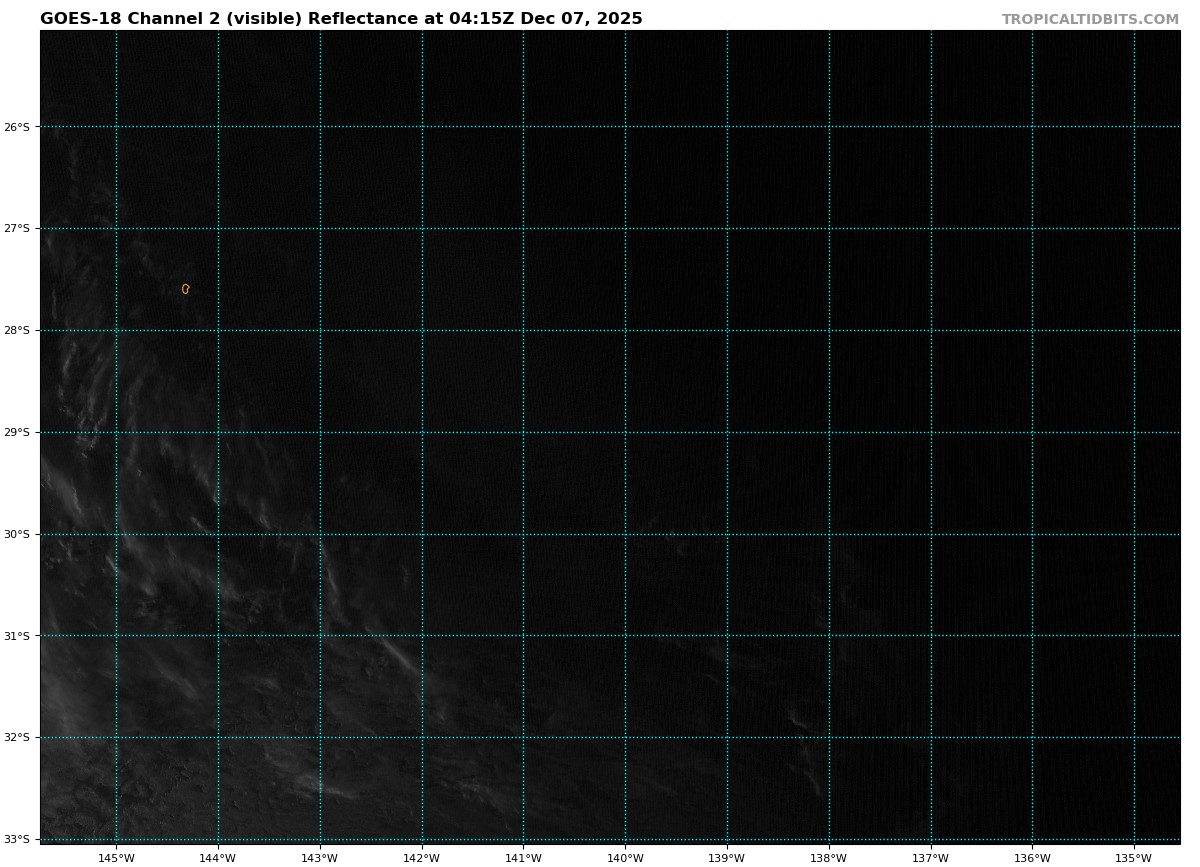This screenshot has height=867, width=1200.
Task: Click the orange island outline near 144°W
Action: [185, 289]
